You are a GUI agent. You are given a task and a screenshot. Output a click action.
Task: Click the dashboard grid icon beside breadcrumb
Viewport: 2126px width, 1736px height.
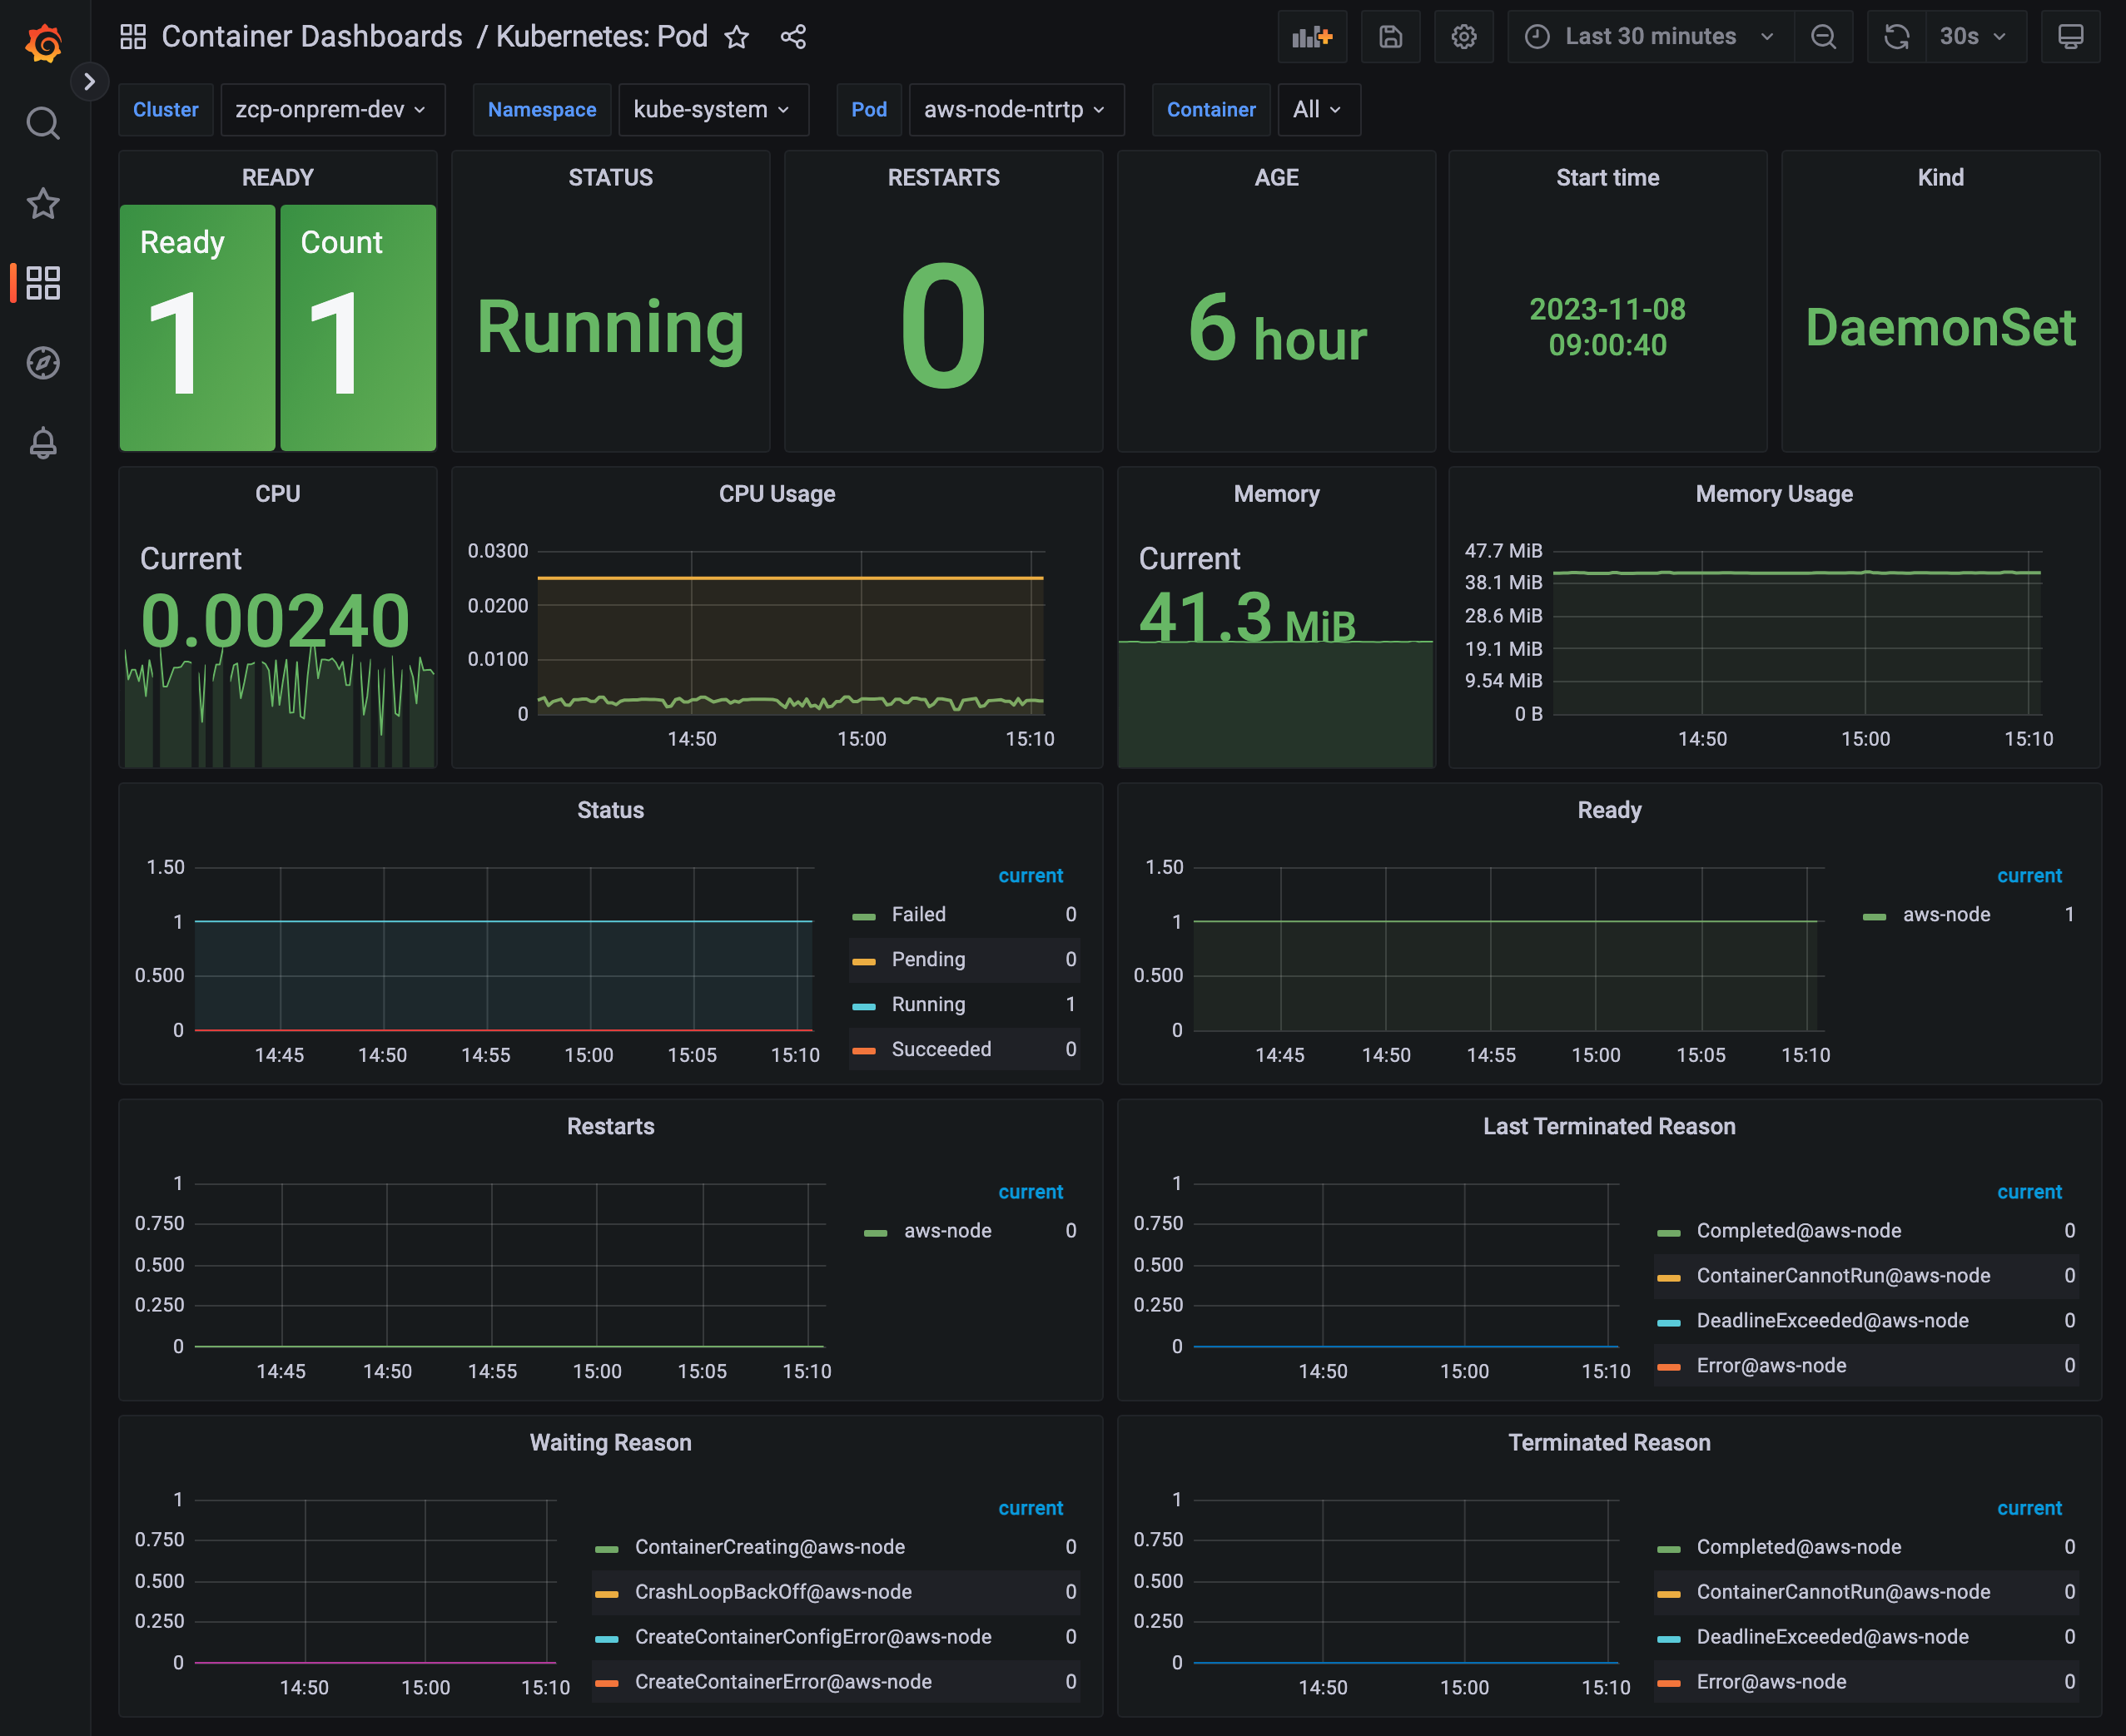click(x=133, y=37)
